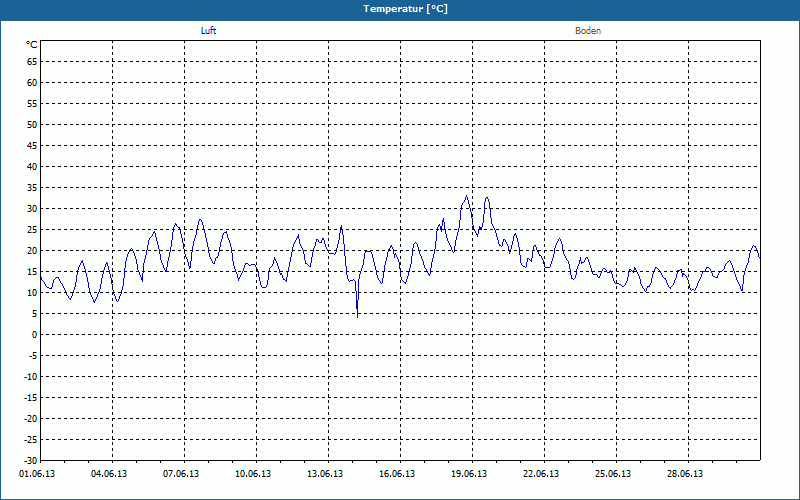Click the 40 y-axis label
The width and height of the screenshot is (800, 500).
click(32, 166)
